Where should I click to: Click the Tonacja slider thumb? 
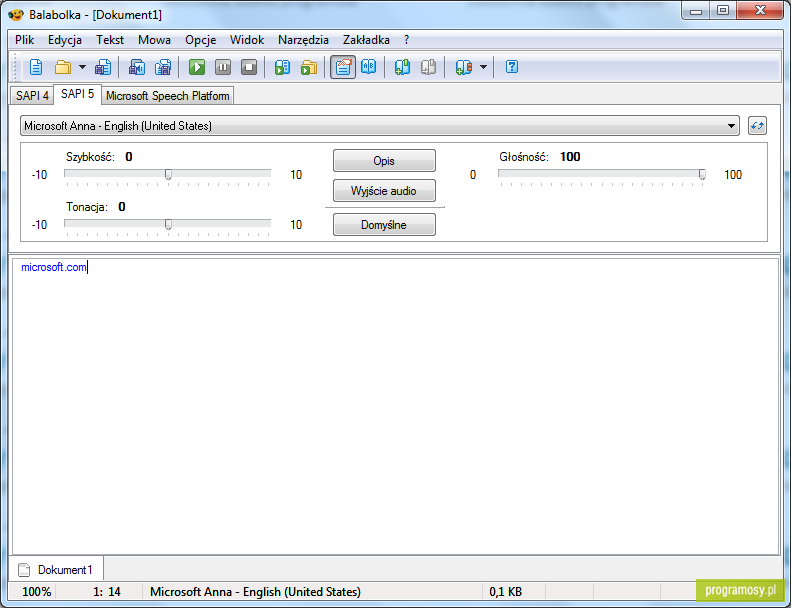point(168,225)
